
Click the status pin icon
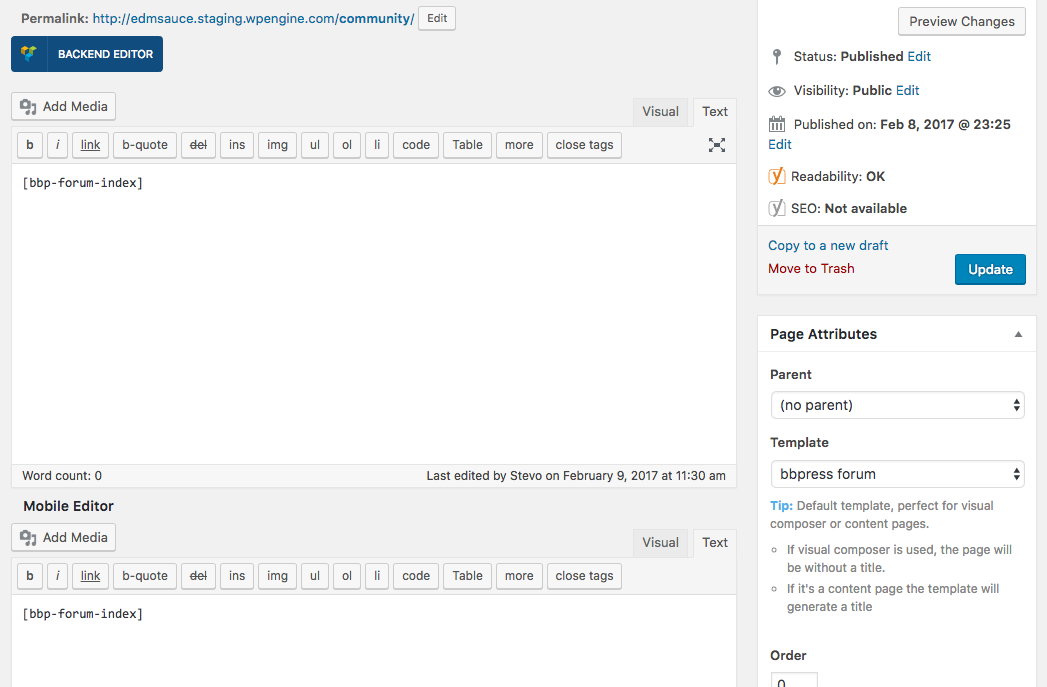coord(776,57)
